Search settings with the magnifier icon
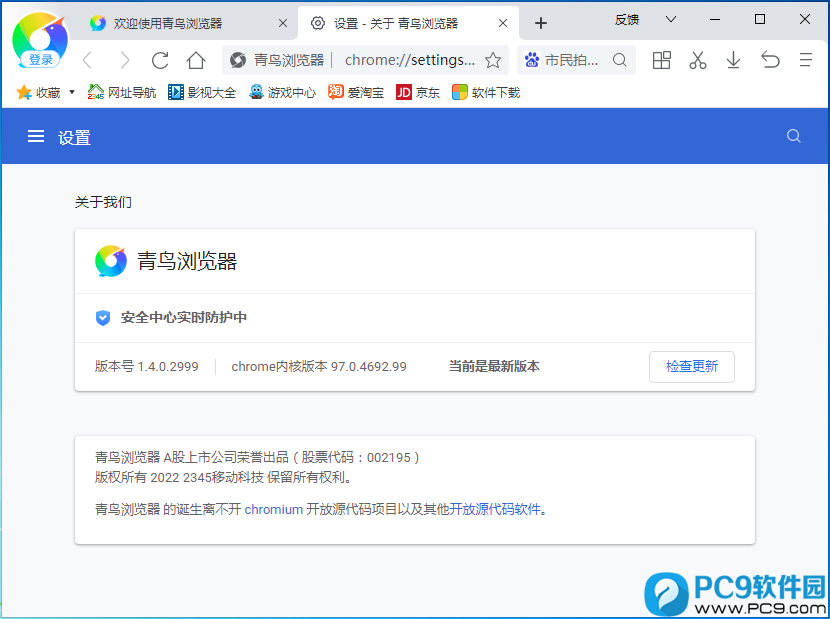This screenshot has height=619, width=830. click(793, 136)
